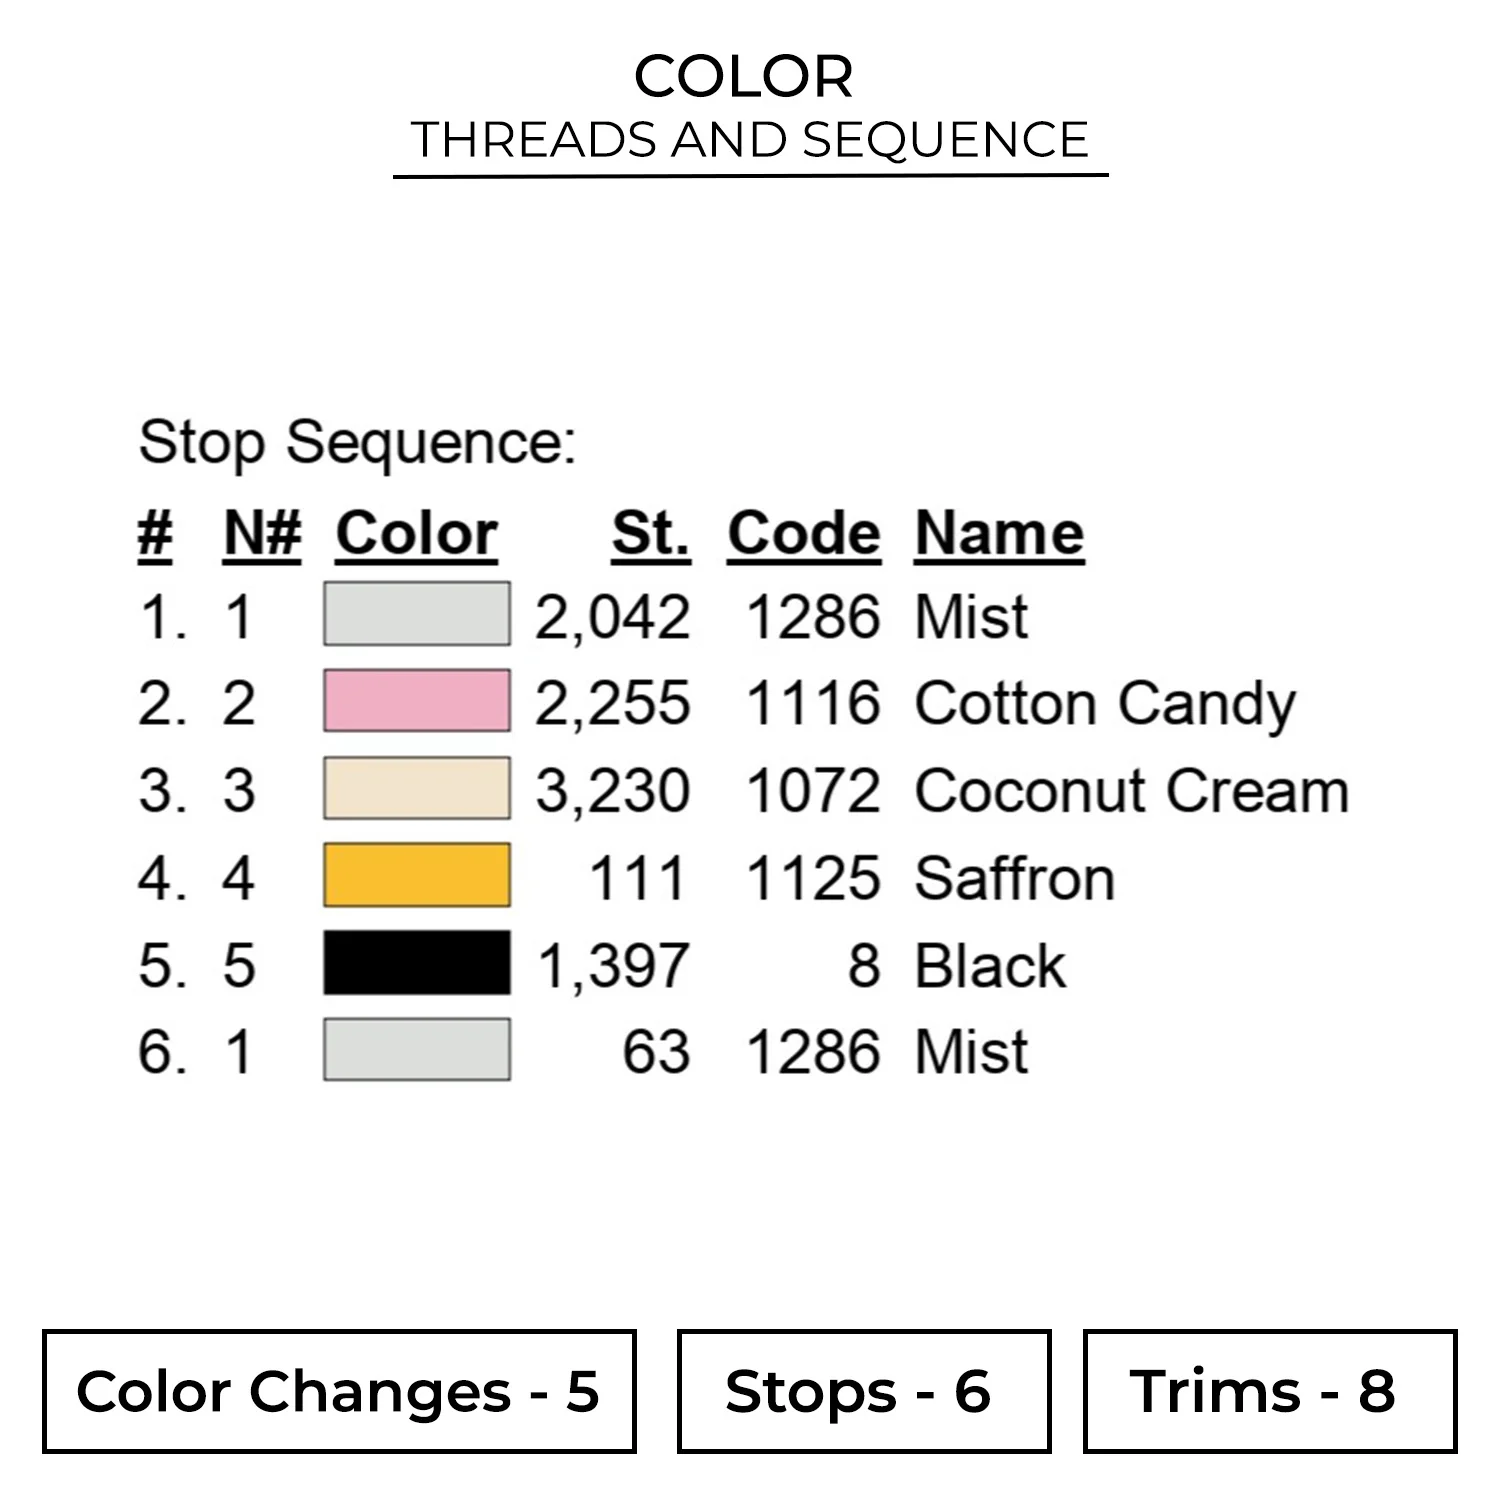The height and width of the screenshot is (1500, 1500).
Task: Click the Saffron code 1125
Action: point(813,878)
